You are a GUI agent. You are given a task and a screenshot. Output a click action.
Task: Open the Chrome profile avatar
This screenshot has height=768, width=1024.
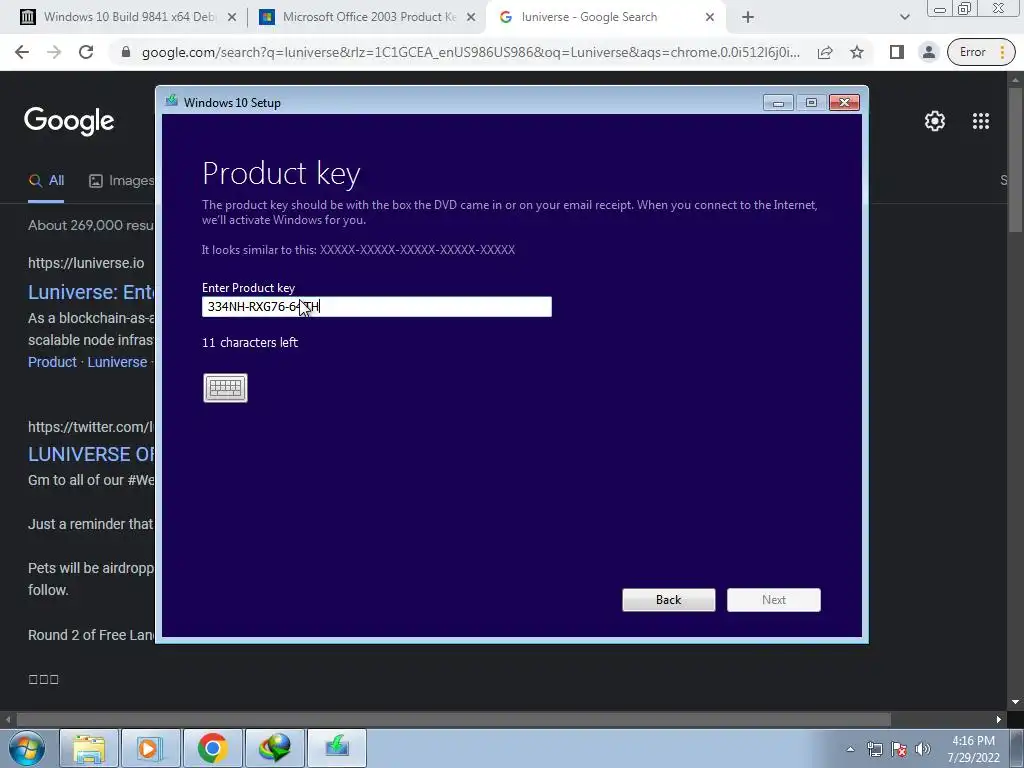(x=928, y=52)
